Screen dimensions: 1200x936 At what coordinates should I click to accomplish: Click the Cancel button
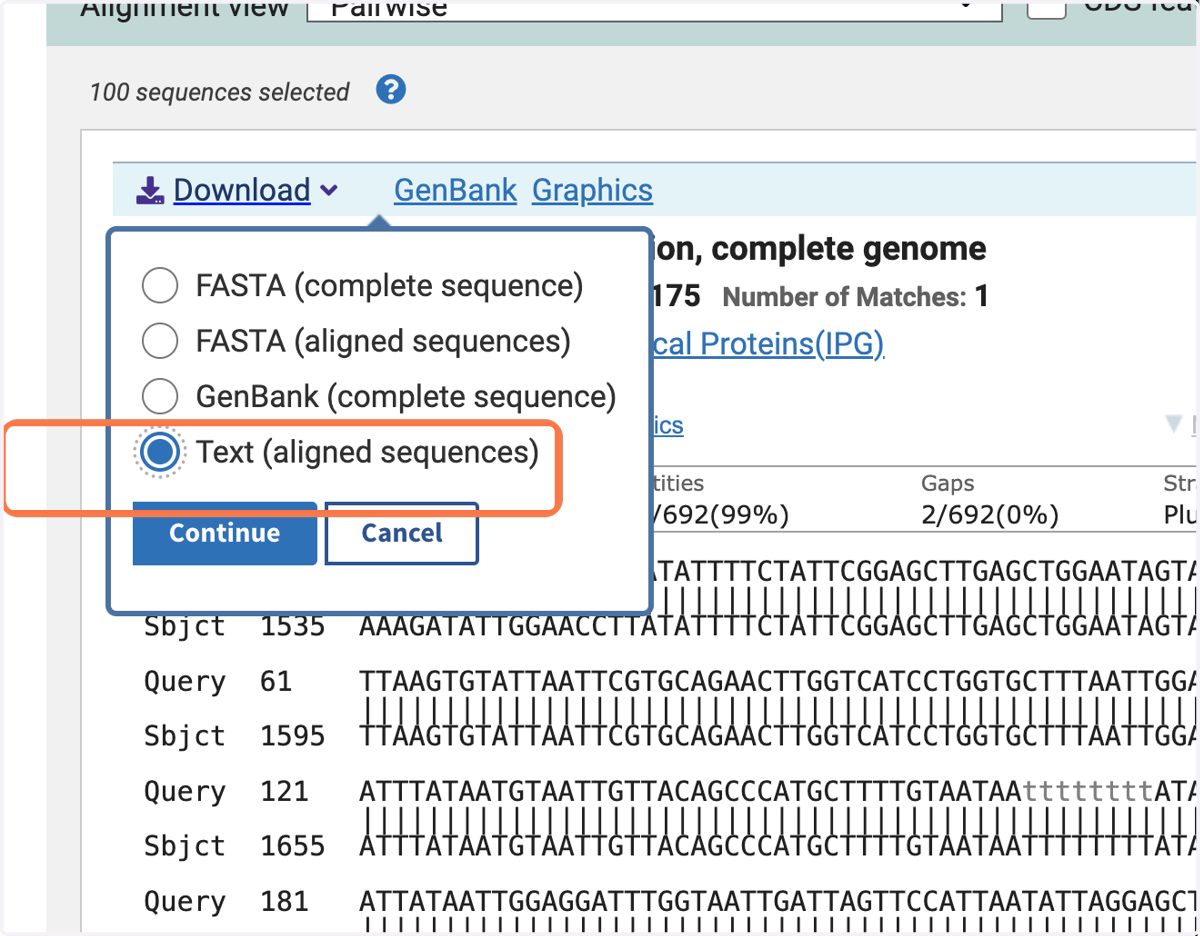(x=402, y=533)
